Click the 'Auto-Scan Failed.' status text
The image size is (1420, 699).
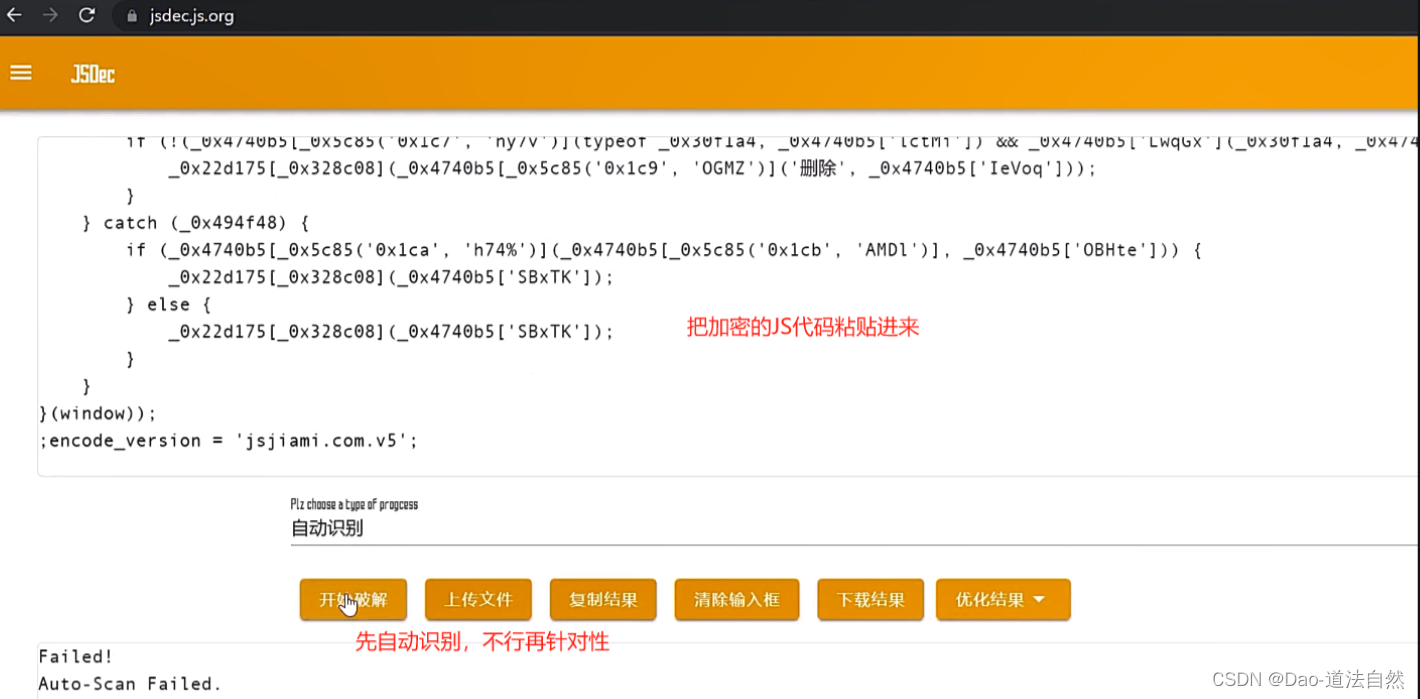[129, 683]
